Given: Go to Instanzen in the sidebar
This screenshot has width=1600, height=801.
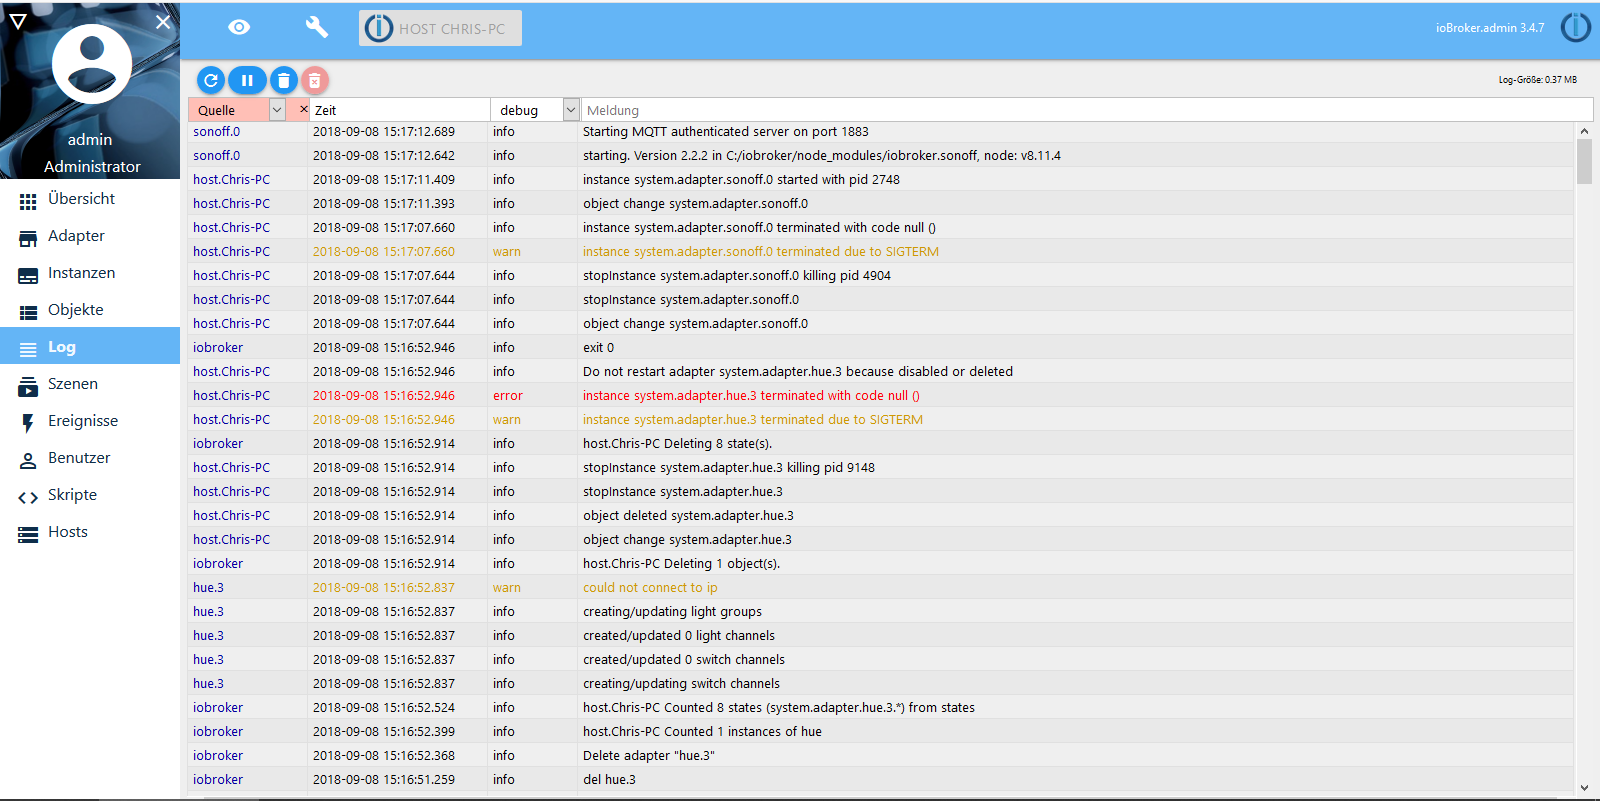Looking at the screenshot, I should coord(81,273).
